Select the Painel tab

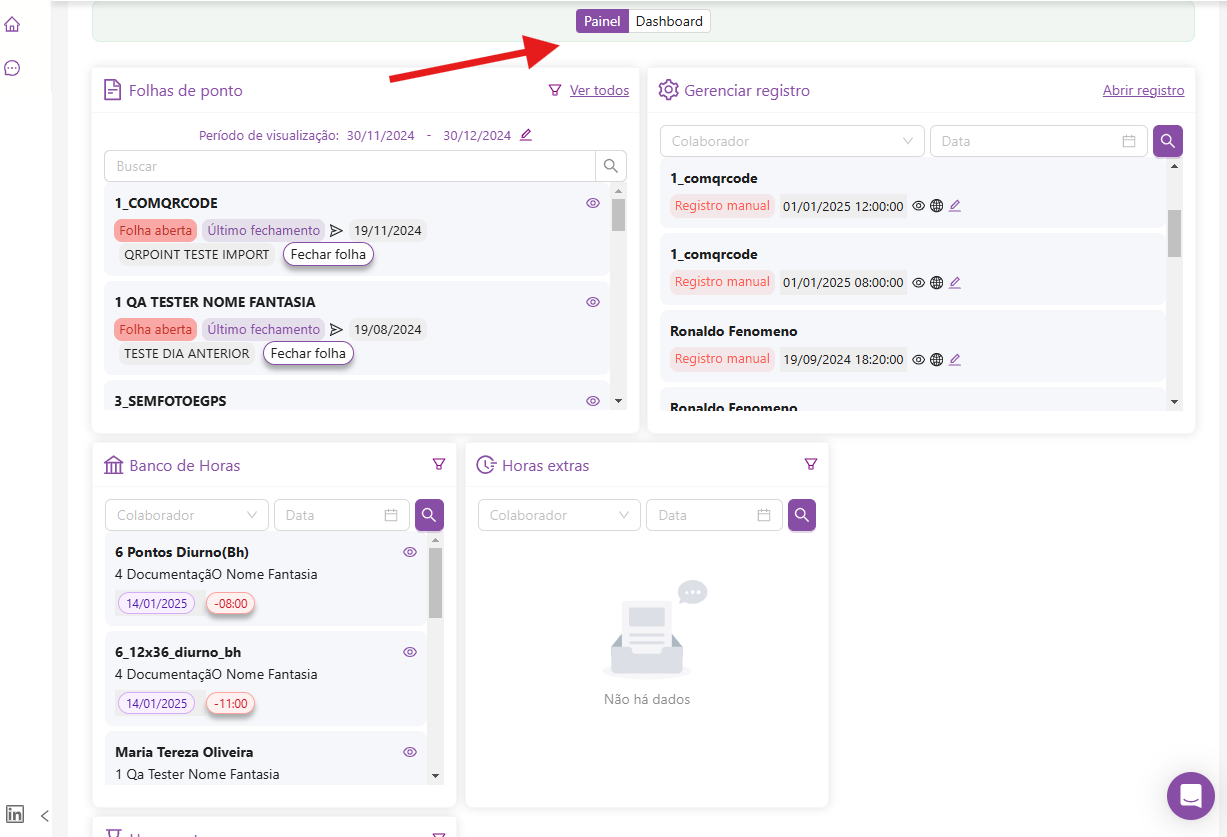602,21
